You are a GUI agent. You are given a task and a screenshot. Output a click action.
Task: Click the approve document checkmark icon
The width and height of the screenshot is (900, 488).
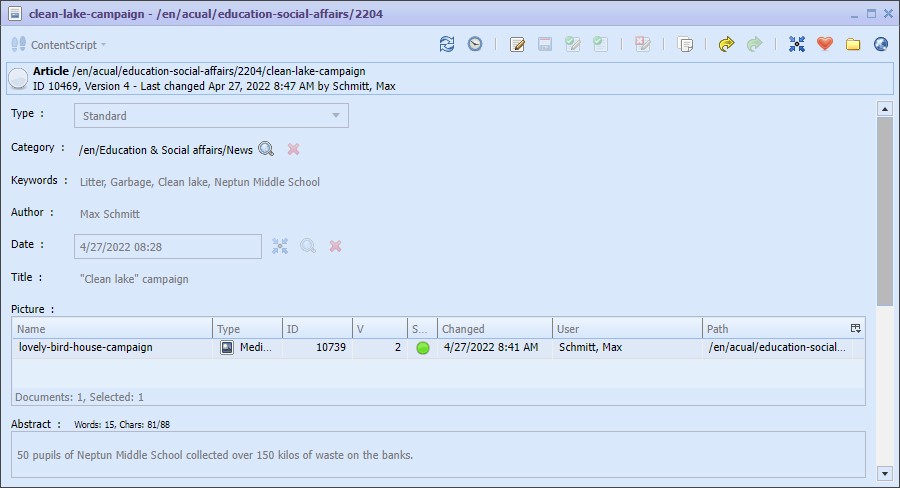pos(600,44)
